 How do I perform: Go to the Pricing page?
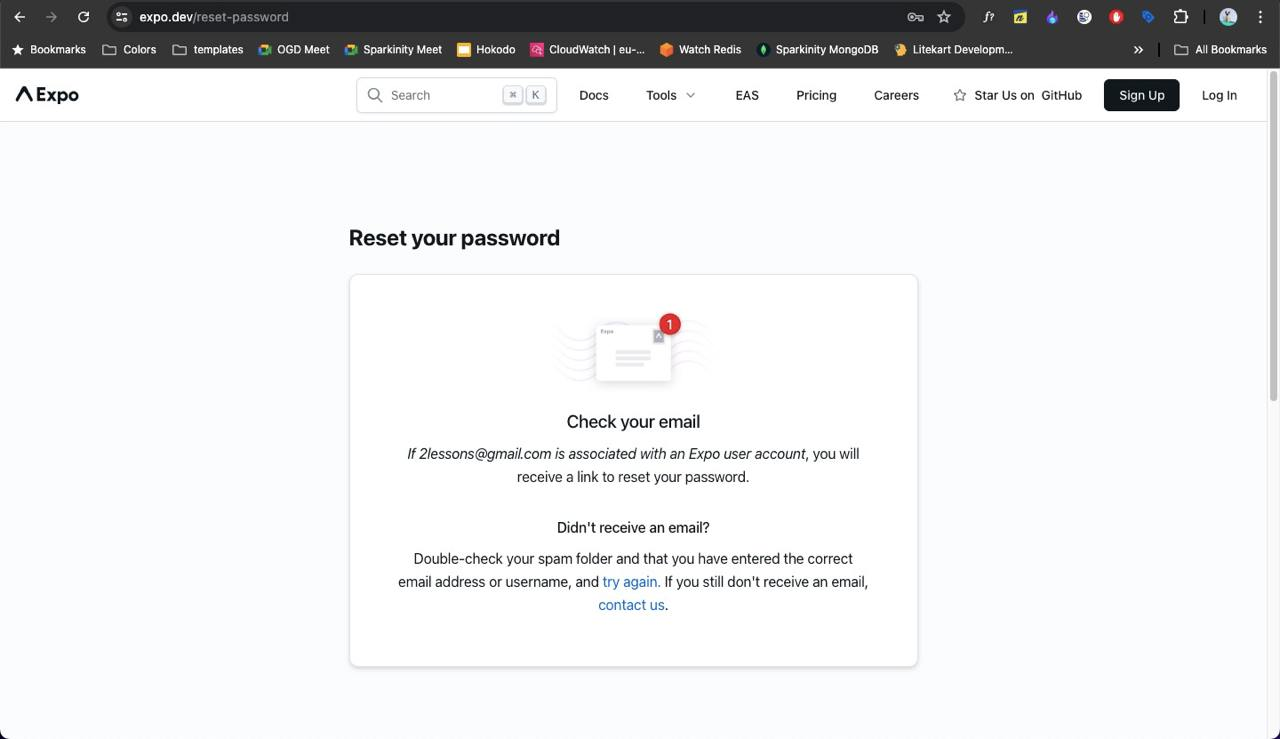click(816, 95)
